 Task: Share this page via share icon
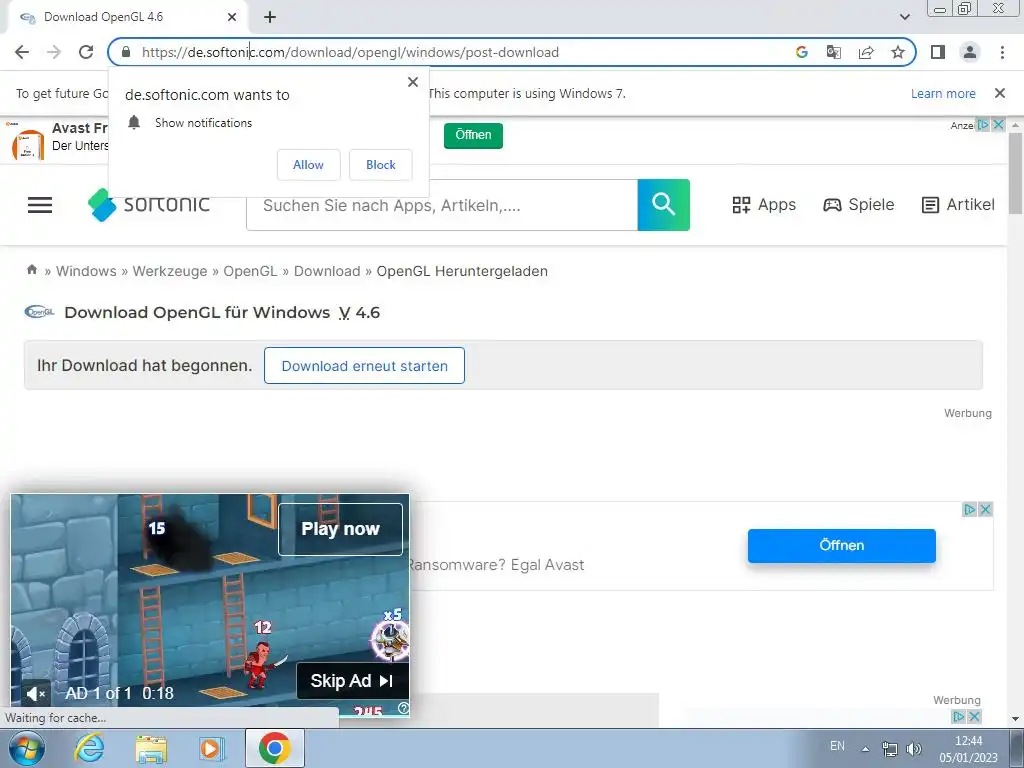pos(866,52)
